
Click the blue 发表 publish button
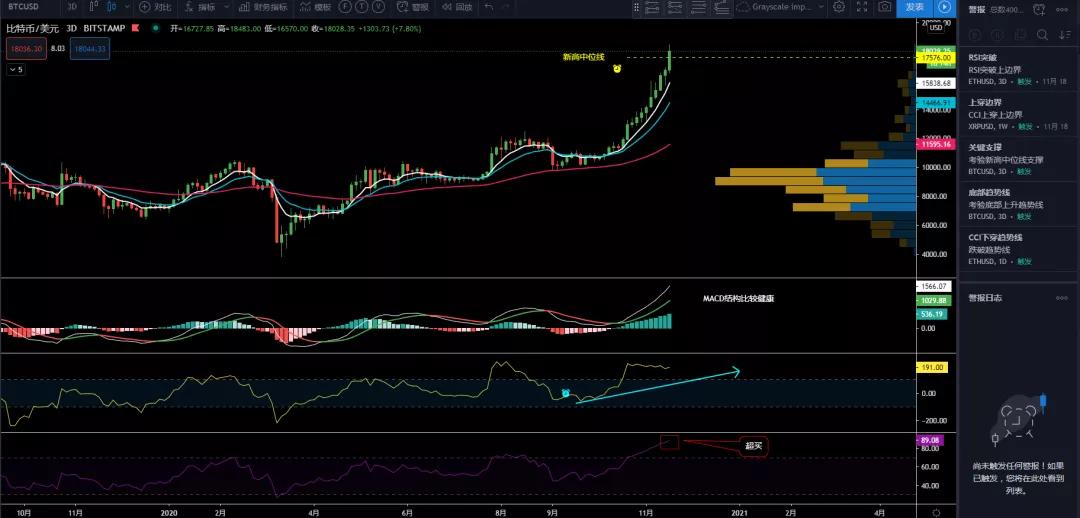pos(914,7)
